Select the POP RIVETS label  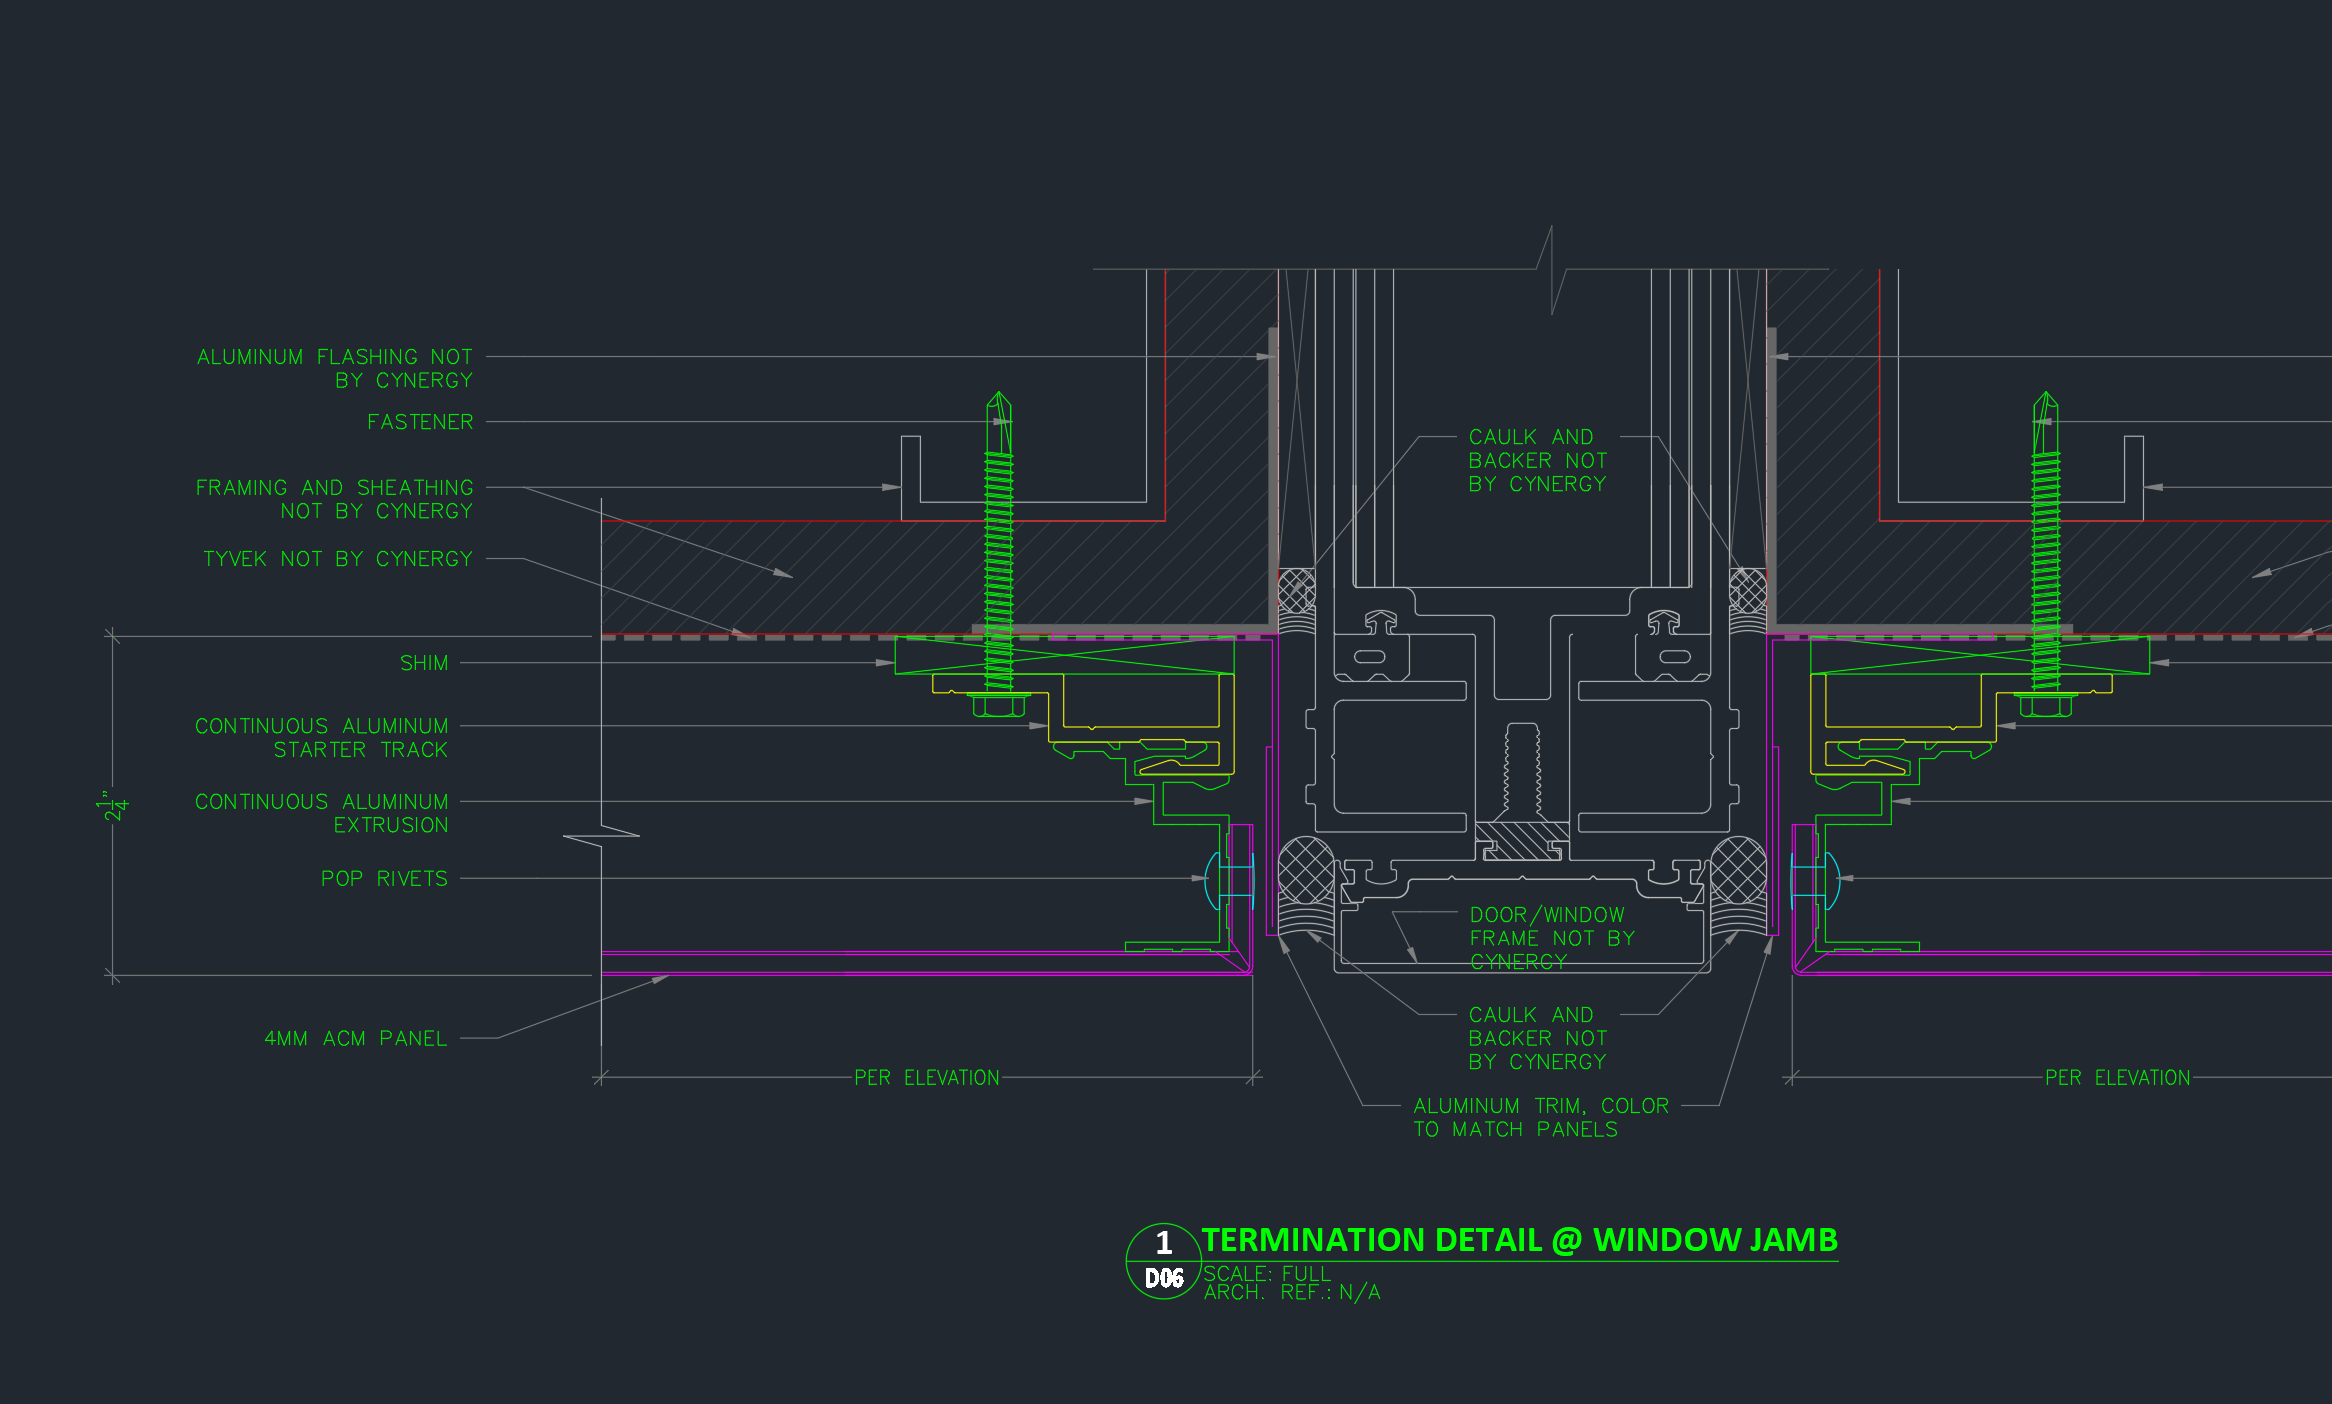384,879
